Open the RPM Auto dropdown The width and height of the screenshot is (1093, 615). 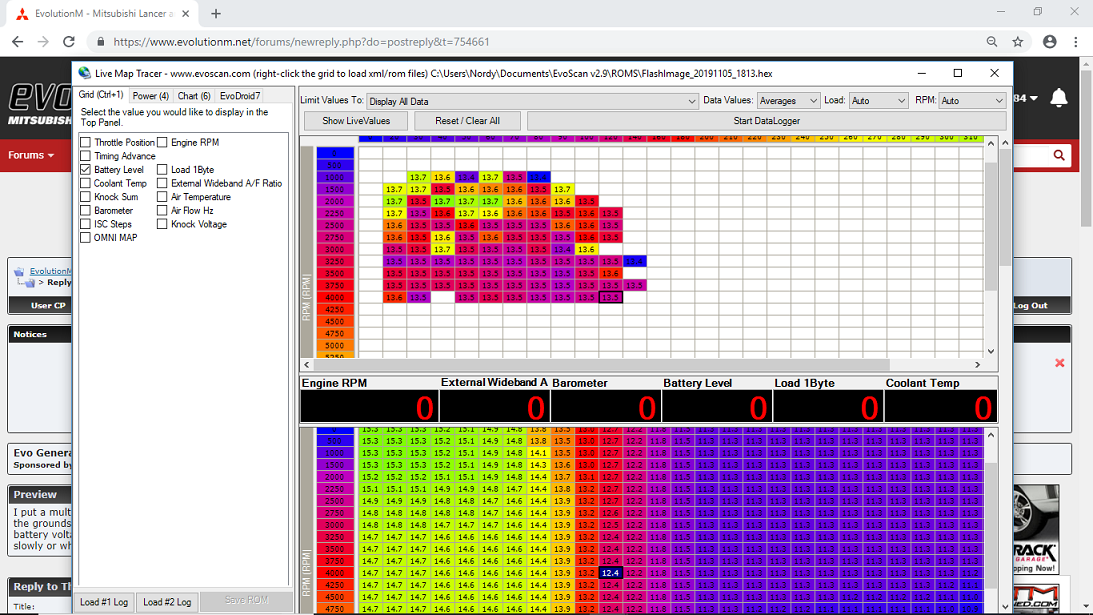coord(971,101)
